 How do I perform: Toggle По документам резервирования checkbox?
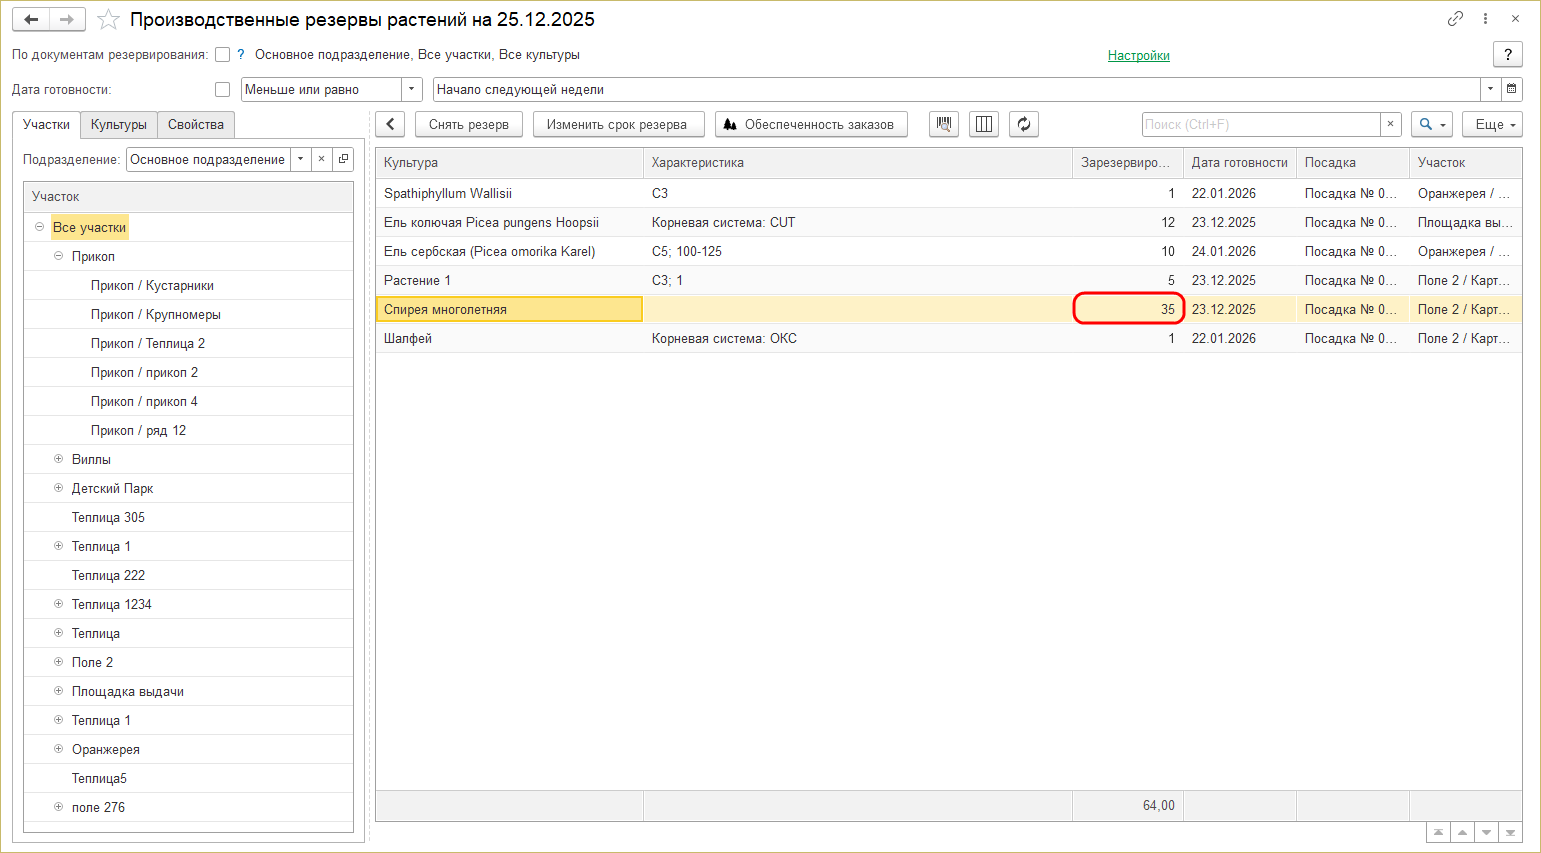223,55
